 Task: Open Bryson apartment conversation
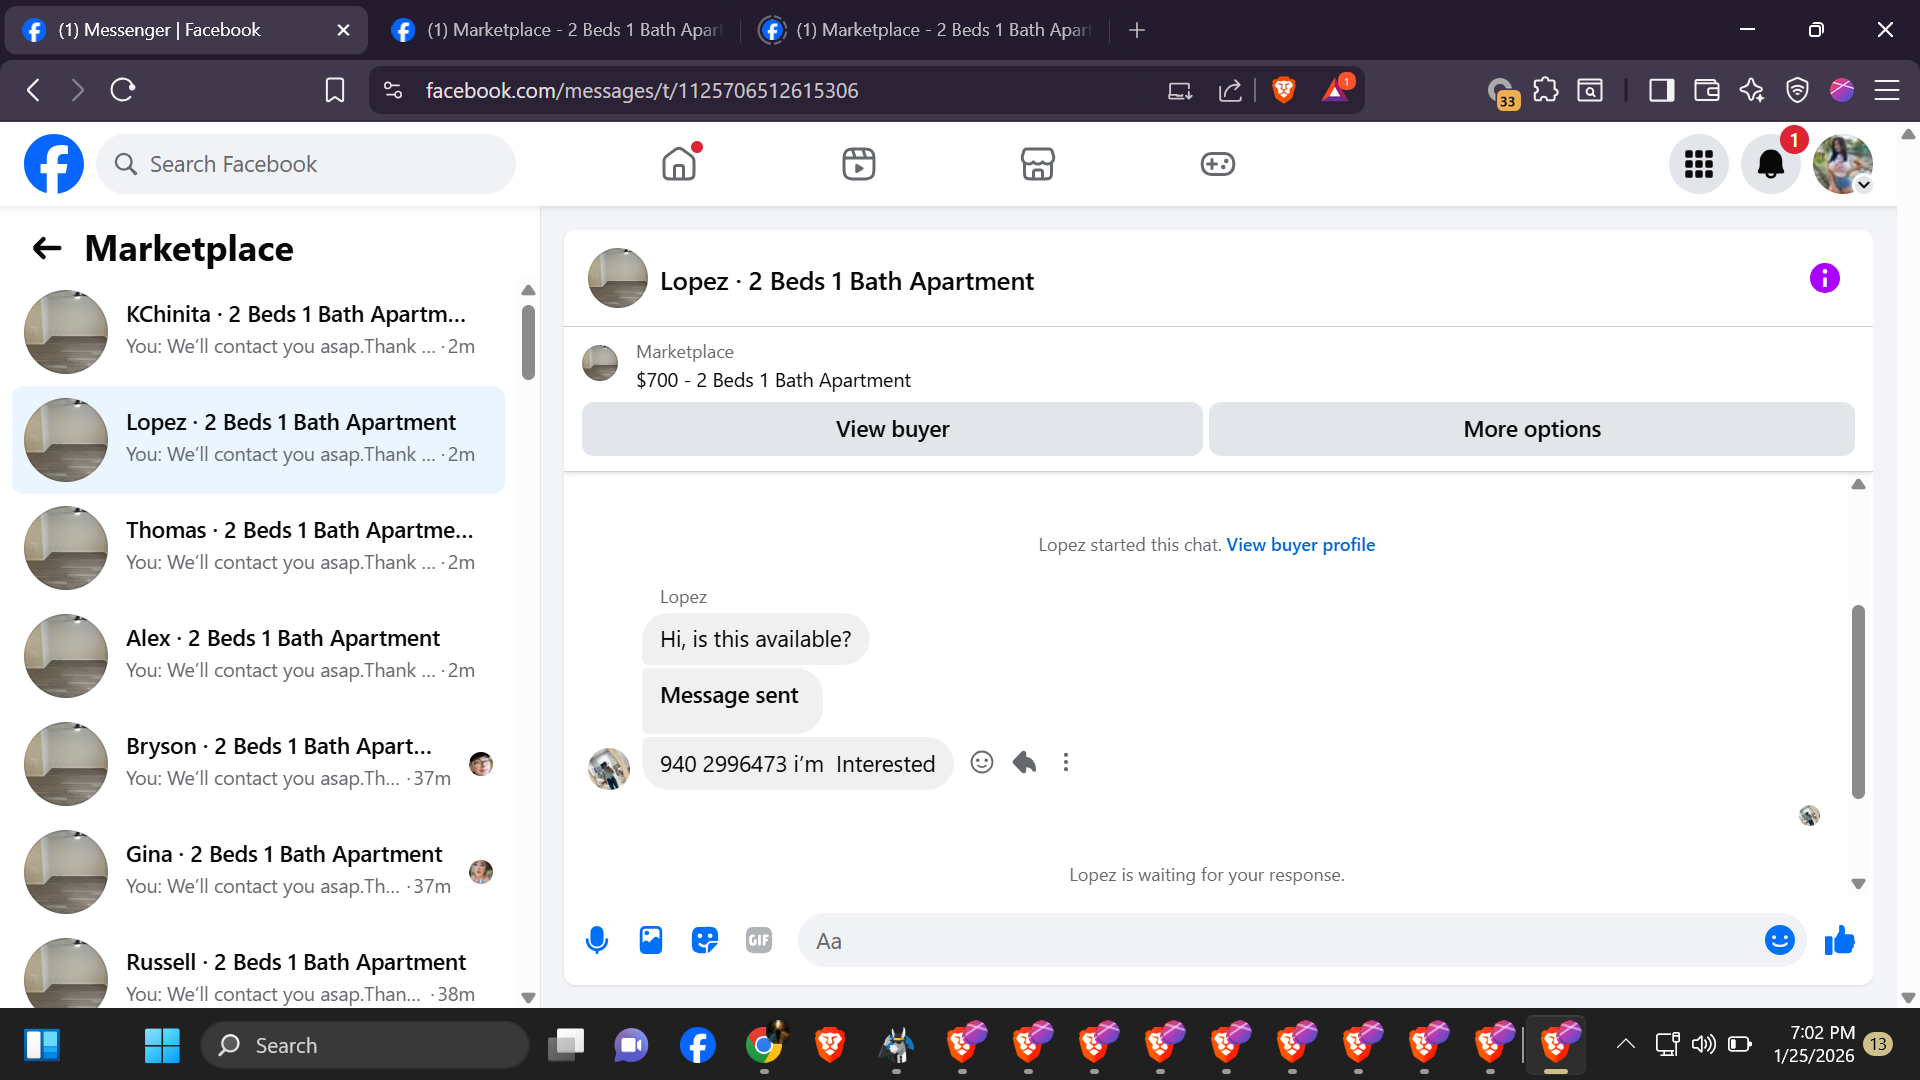[258, 764]
